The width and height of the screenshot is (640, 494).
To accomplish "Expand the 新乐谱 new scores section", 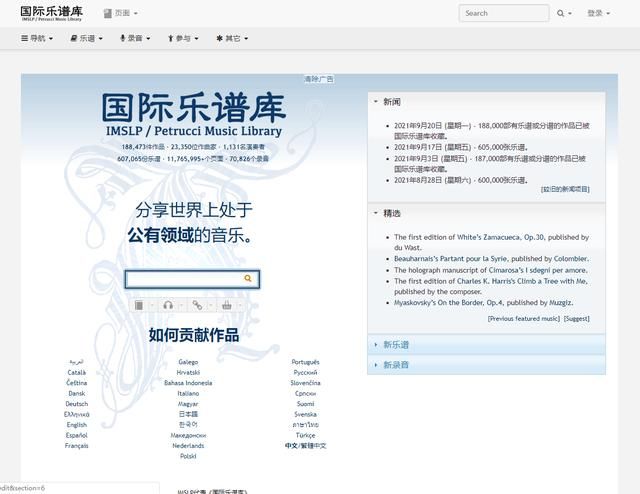I will coord(486,345).
